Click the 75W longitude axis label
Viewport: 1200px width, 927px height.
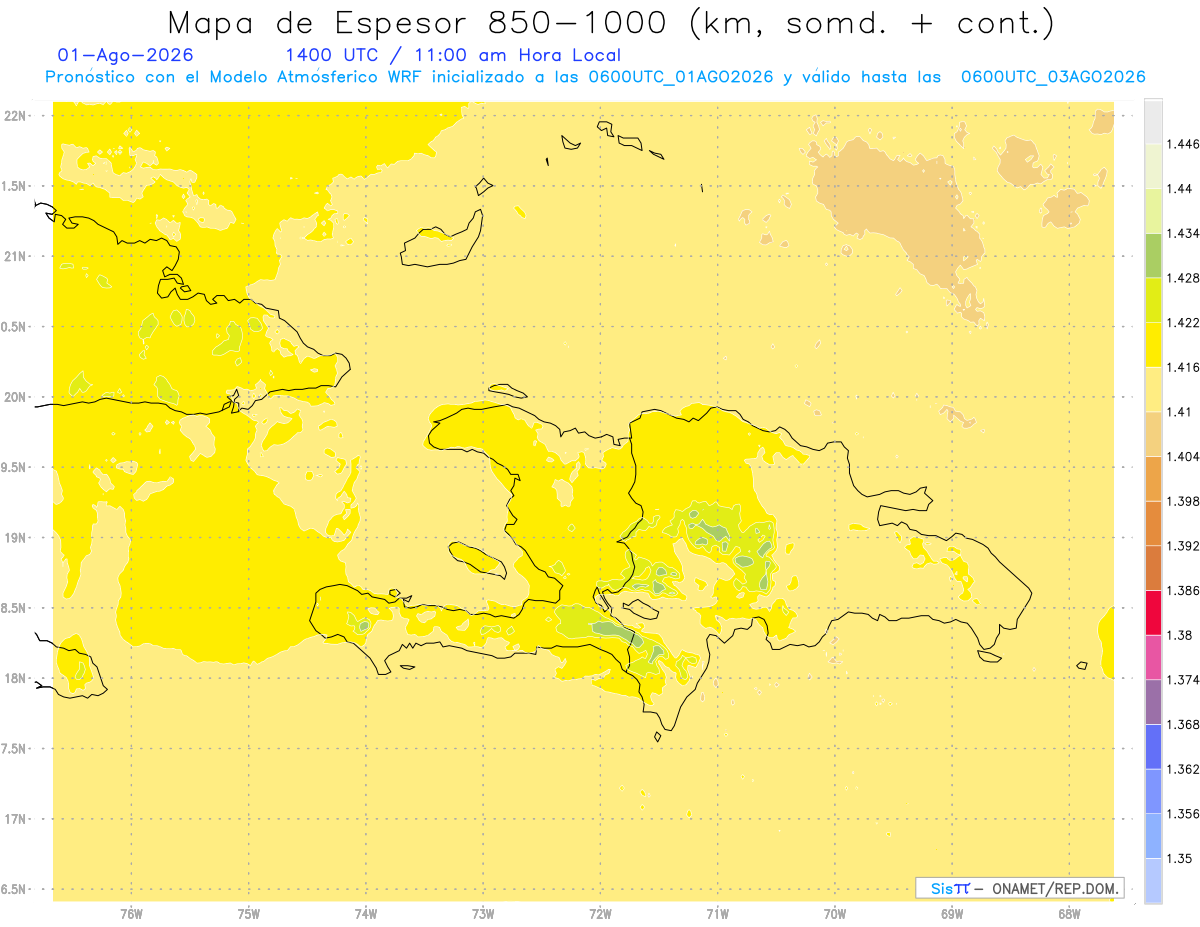pos(248,913)
